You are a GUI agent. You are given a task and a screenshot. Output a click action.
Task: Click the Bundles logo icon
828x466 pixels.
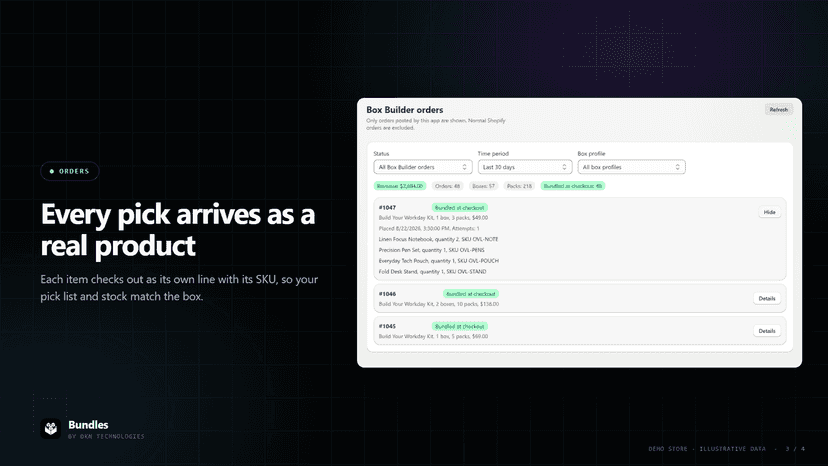(51, 428)
